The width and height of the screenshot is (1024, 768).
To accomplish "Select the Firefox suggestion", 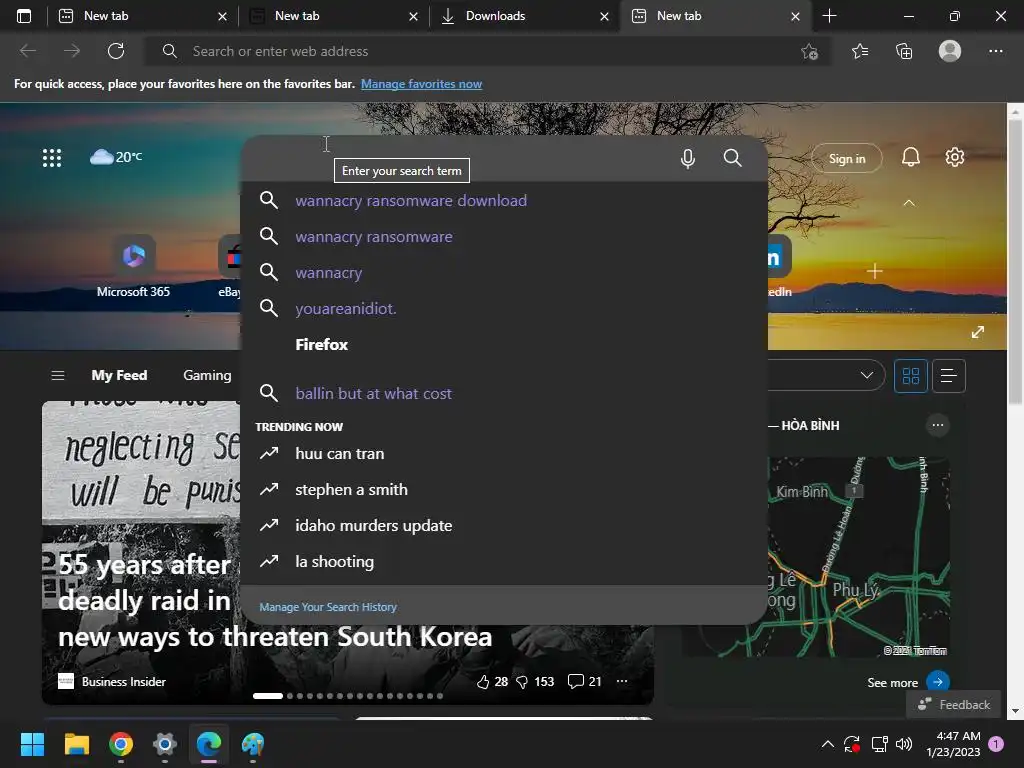I will [504, 344].
